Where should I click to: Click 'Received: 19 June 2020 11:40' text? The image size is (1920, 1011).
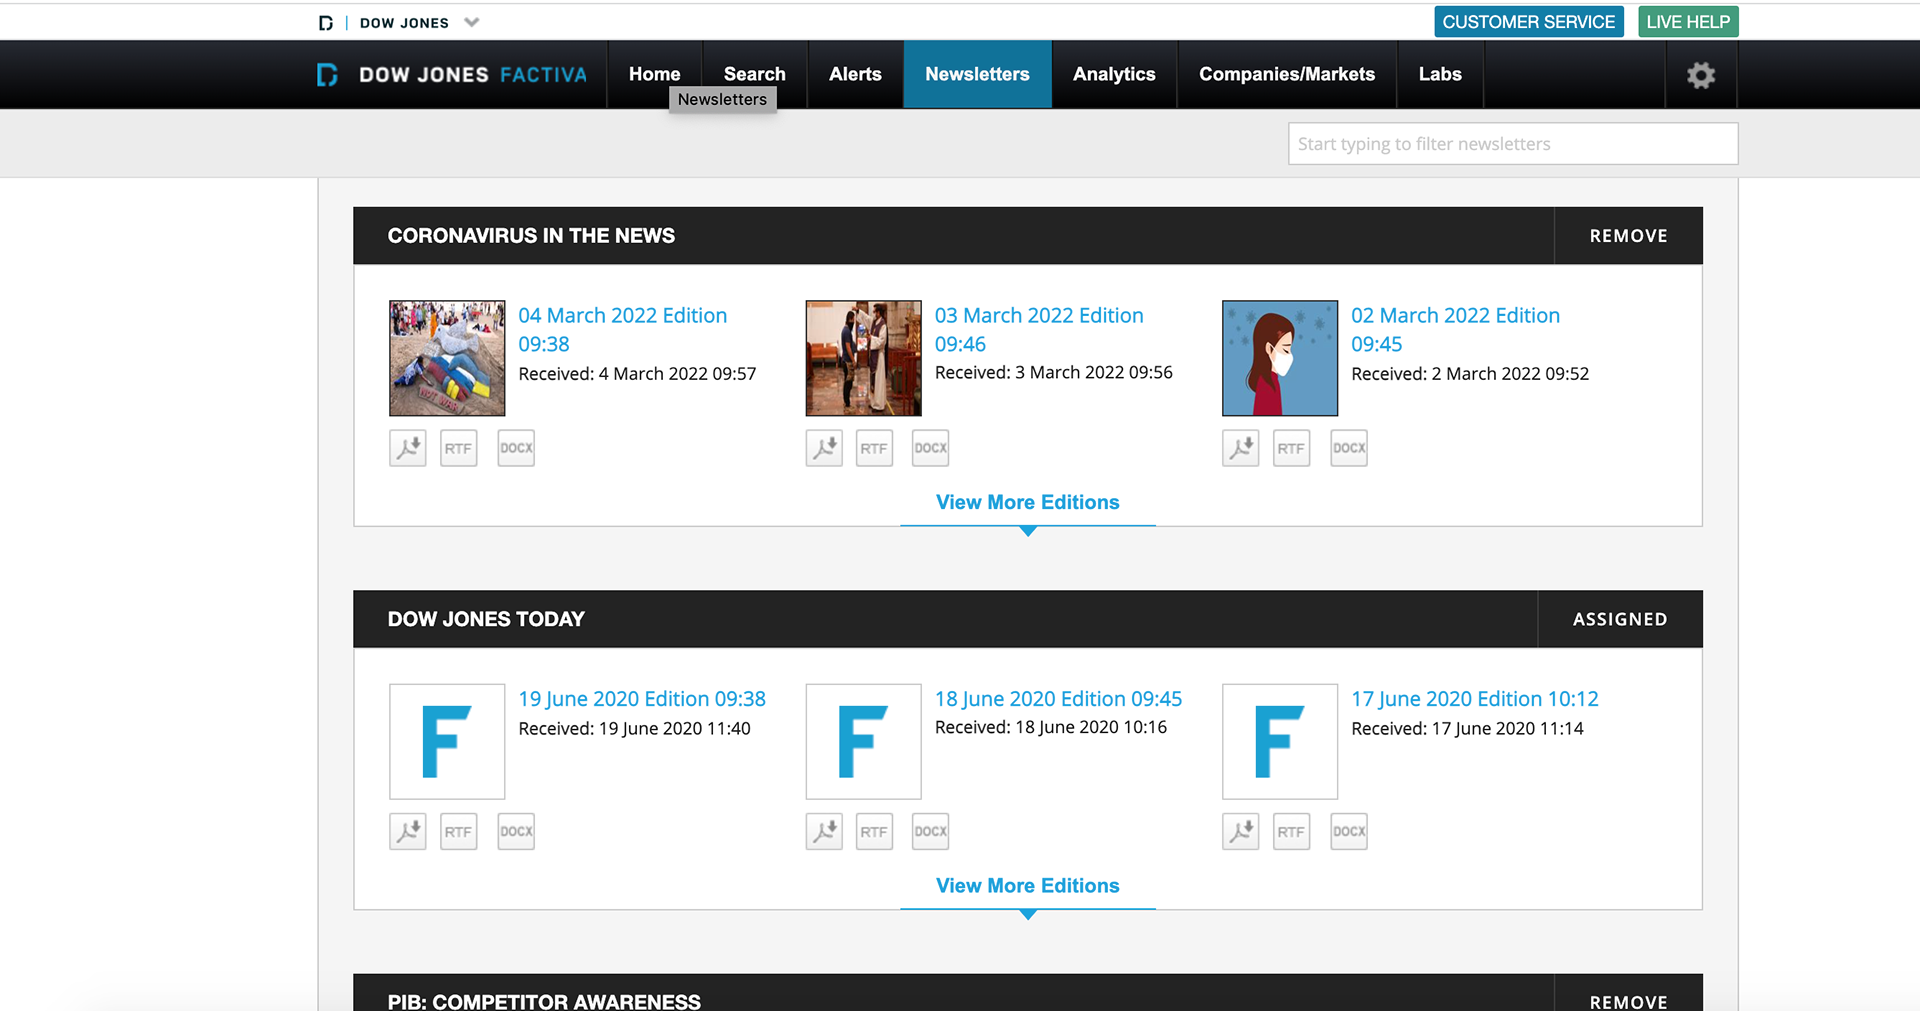coord(634,729)
